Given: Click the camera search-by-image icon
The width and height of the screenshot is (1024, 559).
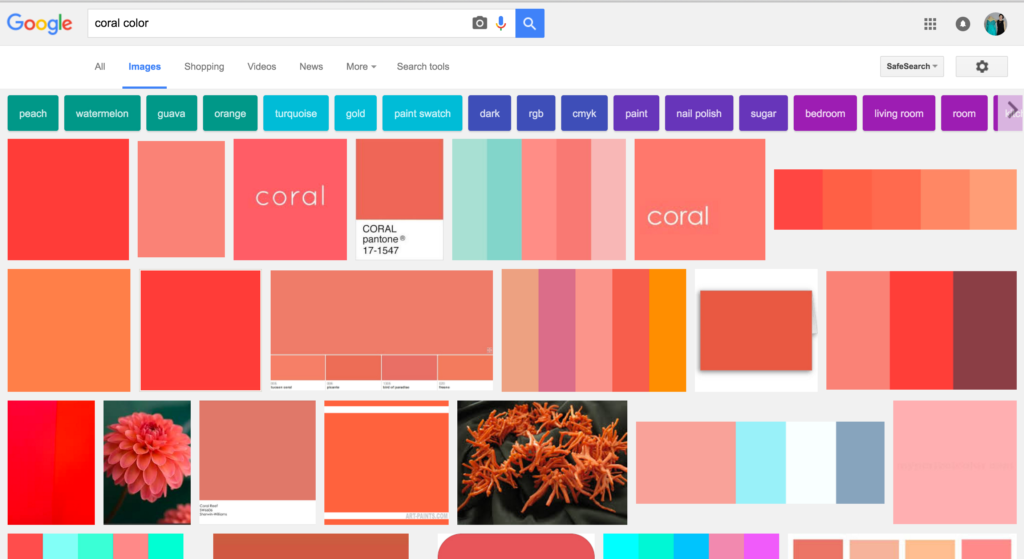Looking at the screenshot, I should (480, 23).
